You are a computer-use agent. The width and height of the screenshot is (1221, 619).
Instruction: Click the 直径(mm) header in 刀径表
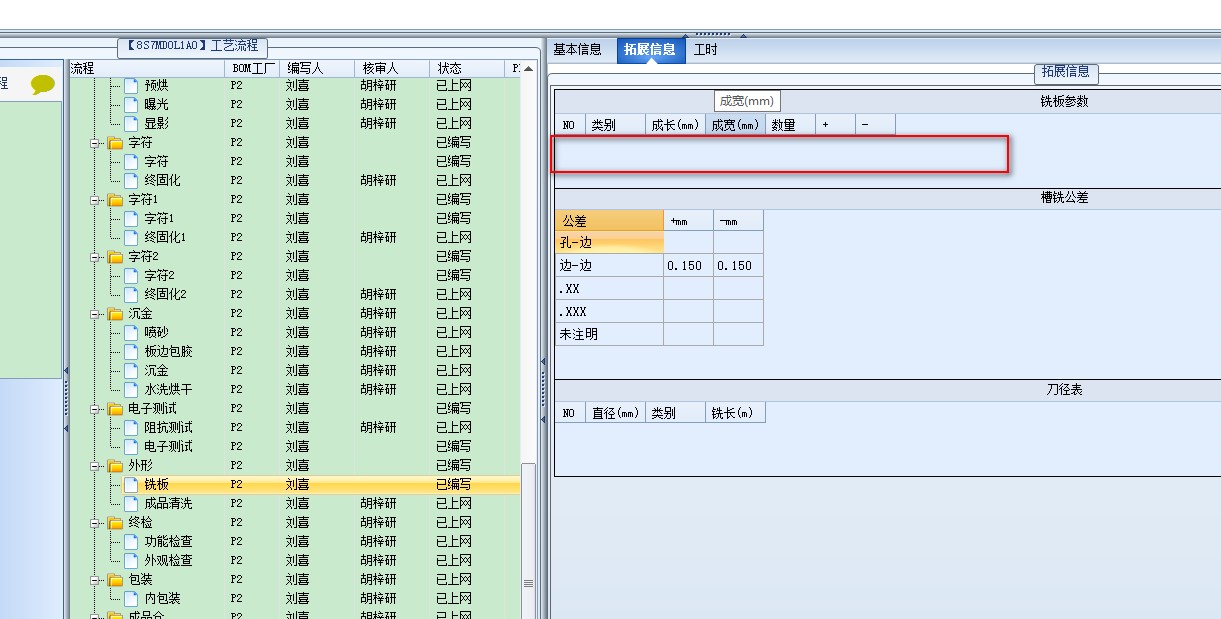[615, 413]
